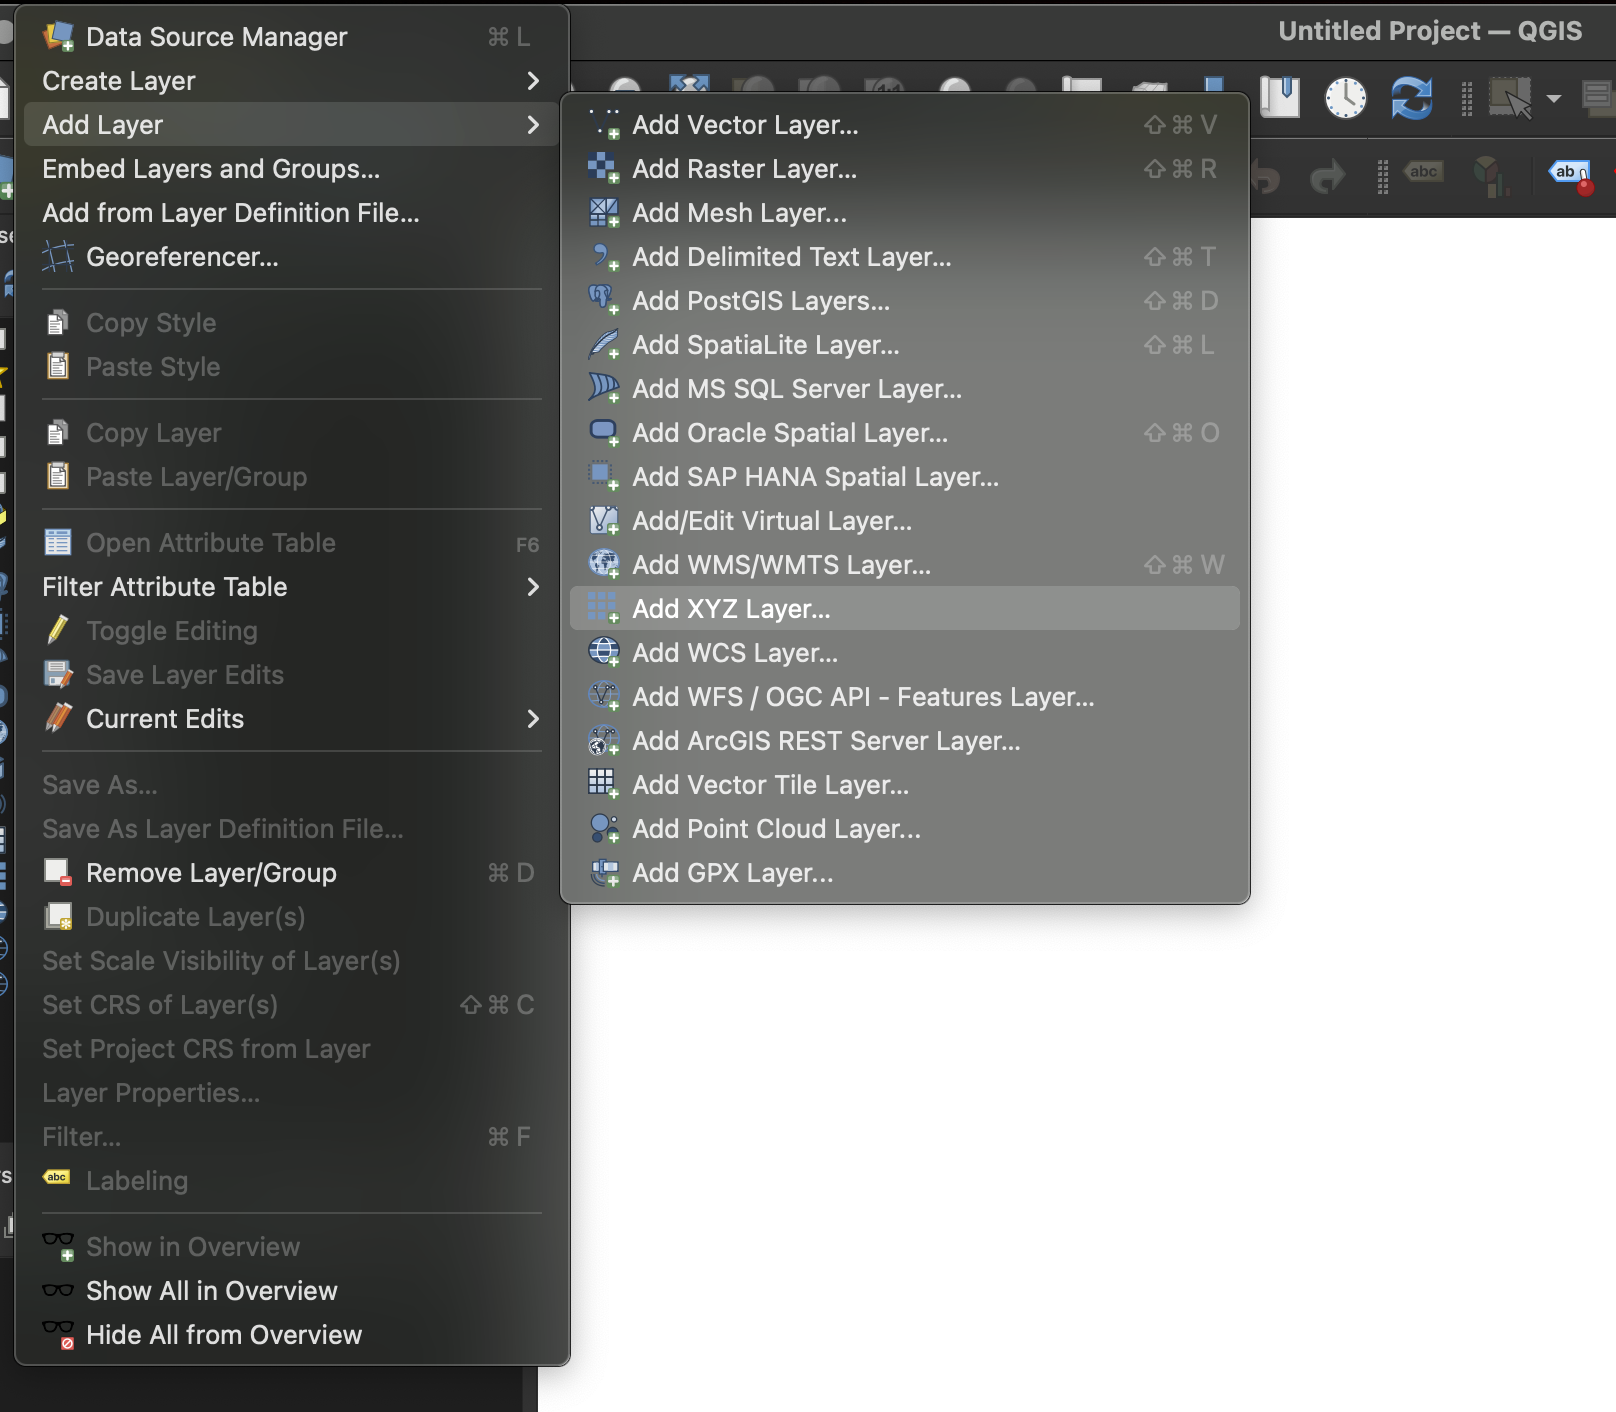1616x1412 pixels.
Task: Click the blue Refresh map icon
Action: point(1411,98)
